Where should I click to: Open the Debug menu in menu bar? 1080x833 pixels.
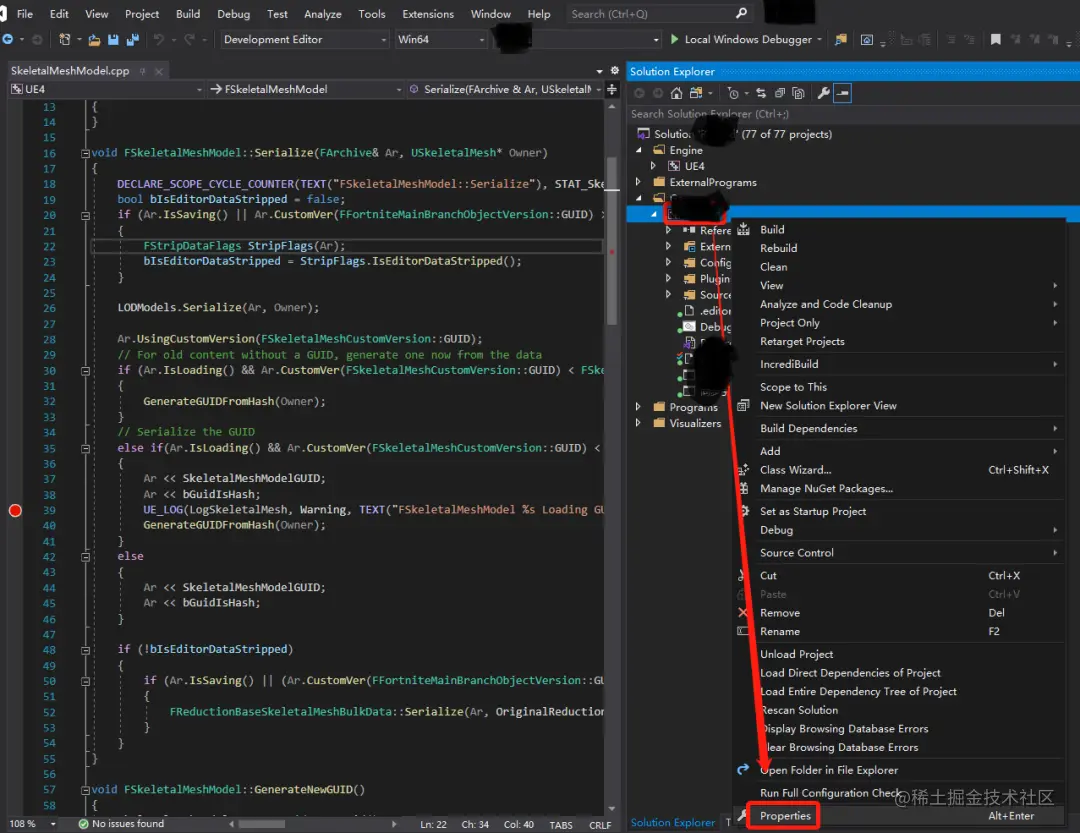[233, 14]
